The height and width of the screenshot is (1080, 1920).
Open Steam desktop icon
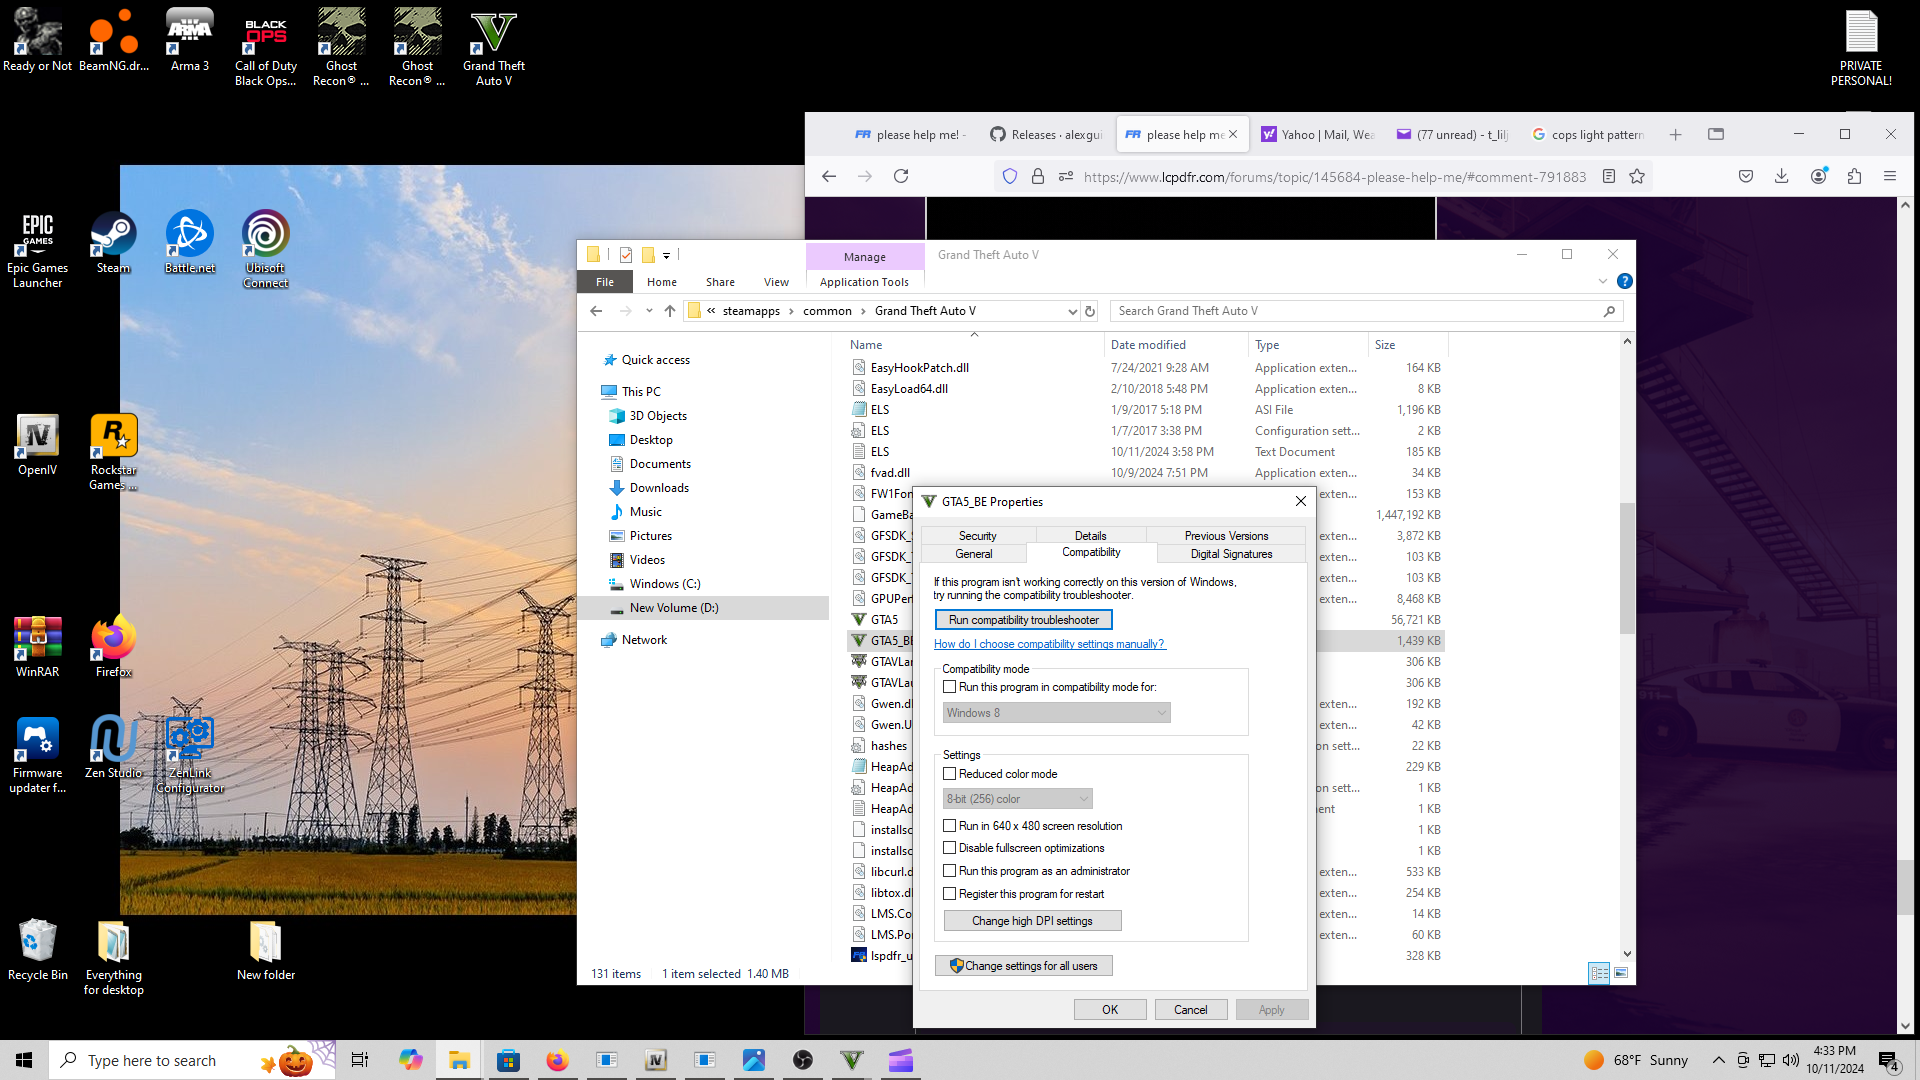(x=113, y=241)
